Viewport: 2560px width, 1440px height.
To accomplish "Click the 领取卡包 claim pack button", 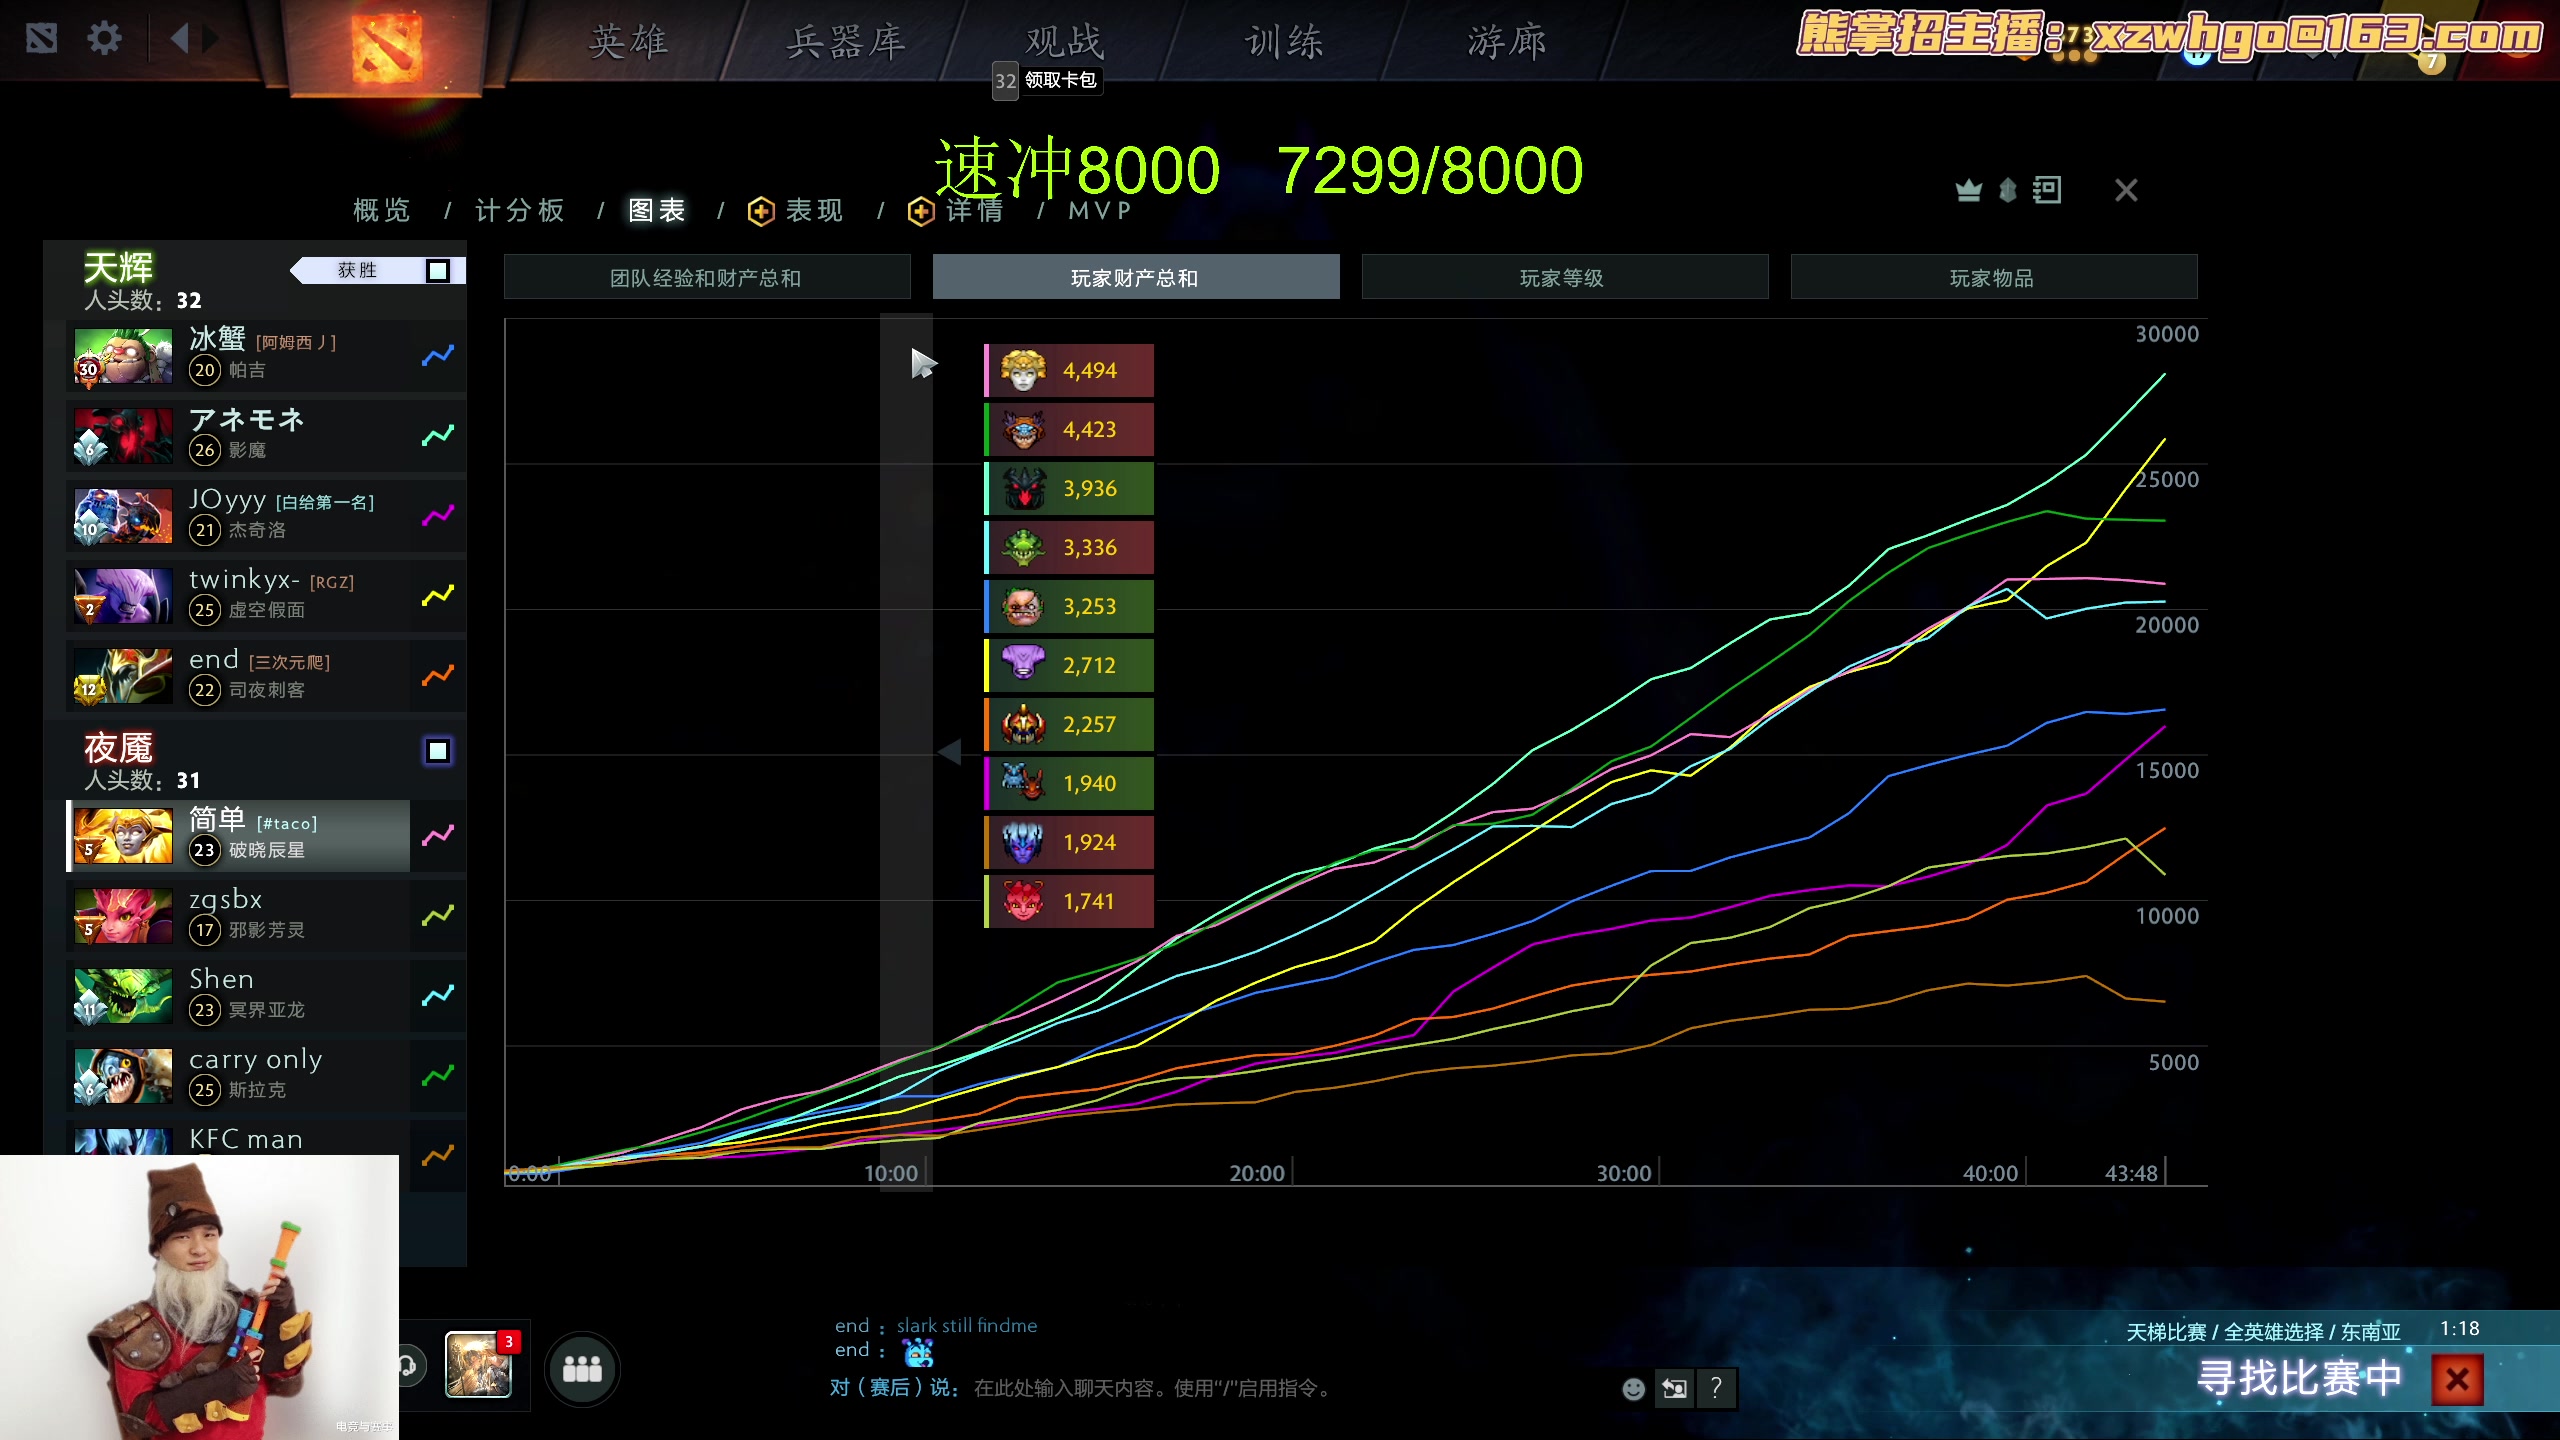I will point(1059,80).
